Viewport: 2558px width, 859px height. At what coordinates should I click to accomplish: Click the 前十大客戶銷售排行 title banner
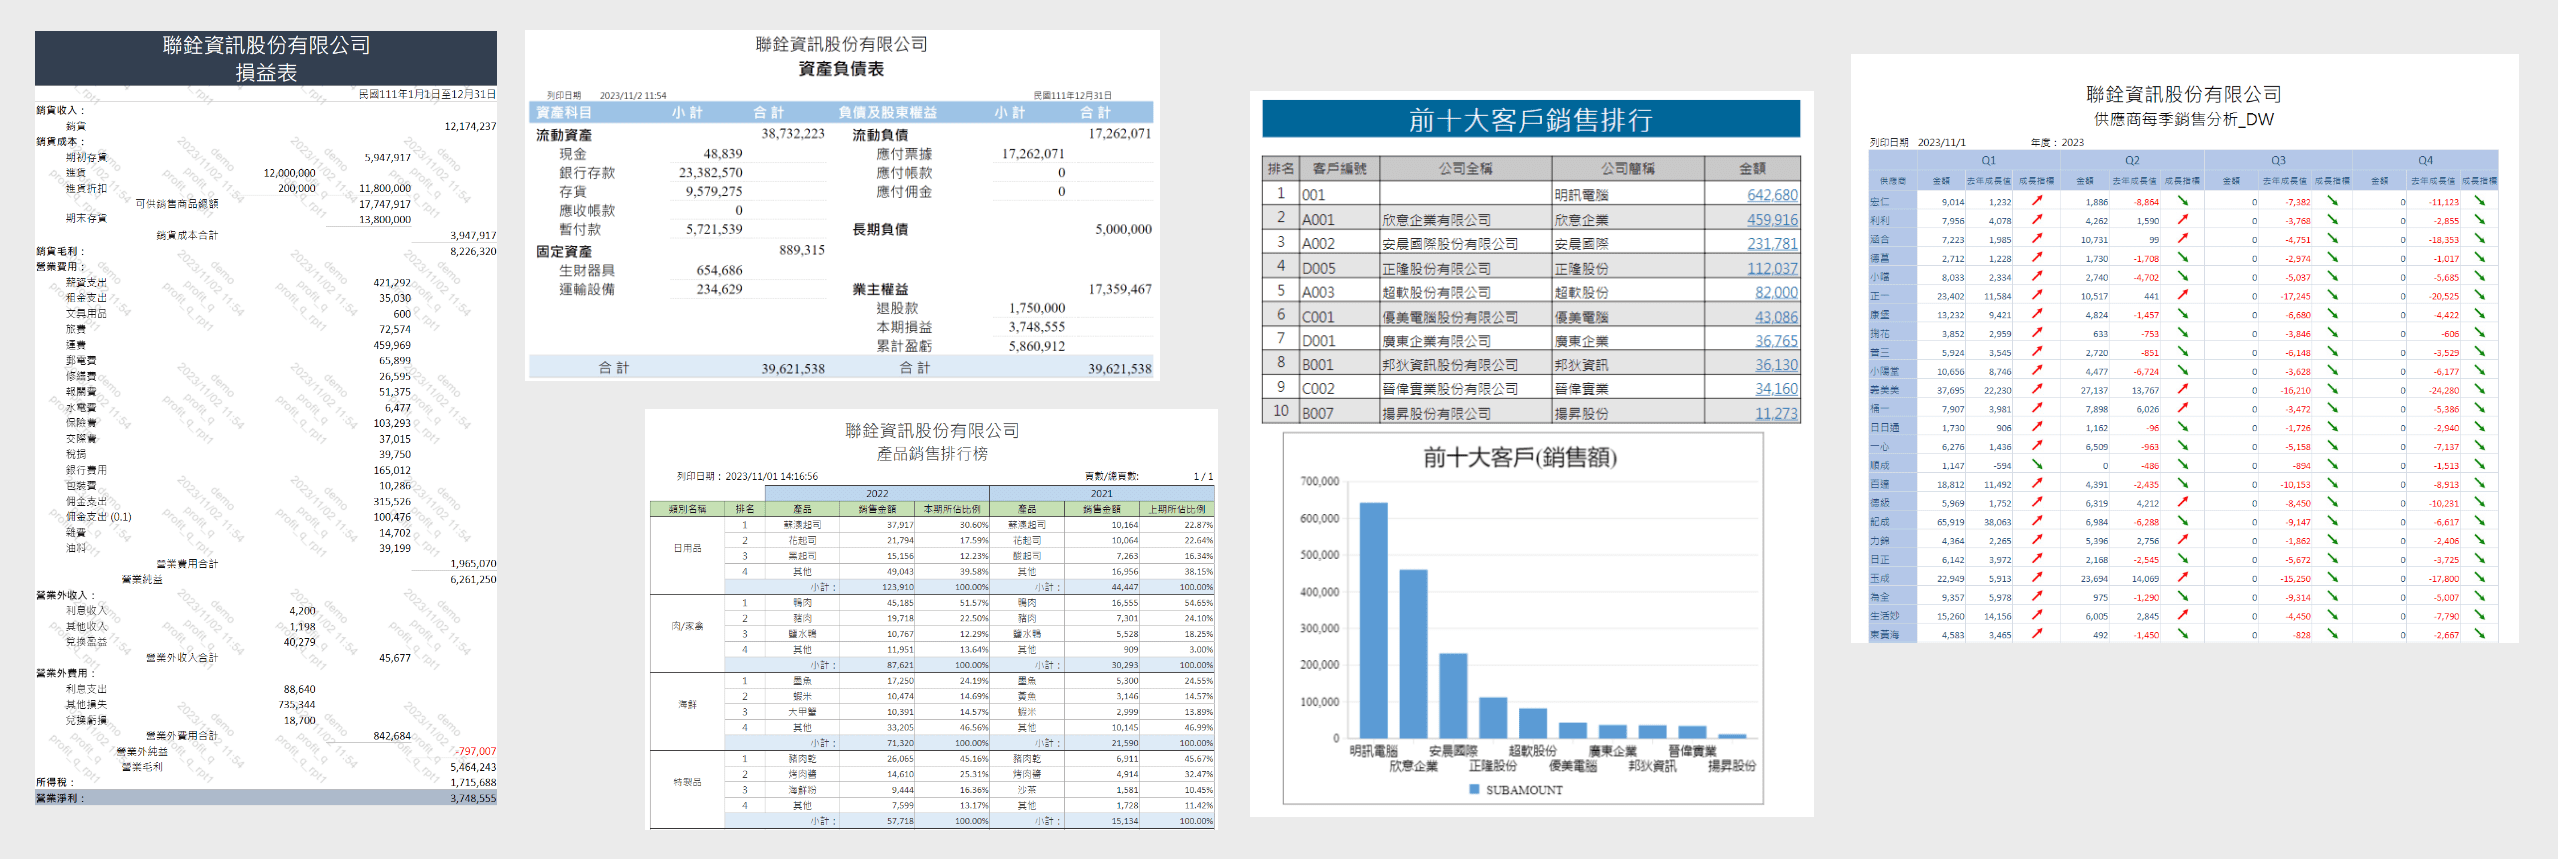tap(1530, 120)
